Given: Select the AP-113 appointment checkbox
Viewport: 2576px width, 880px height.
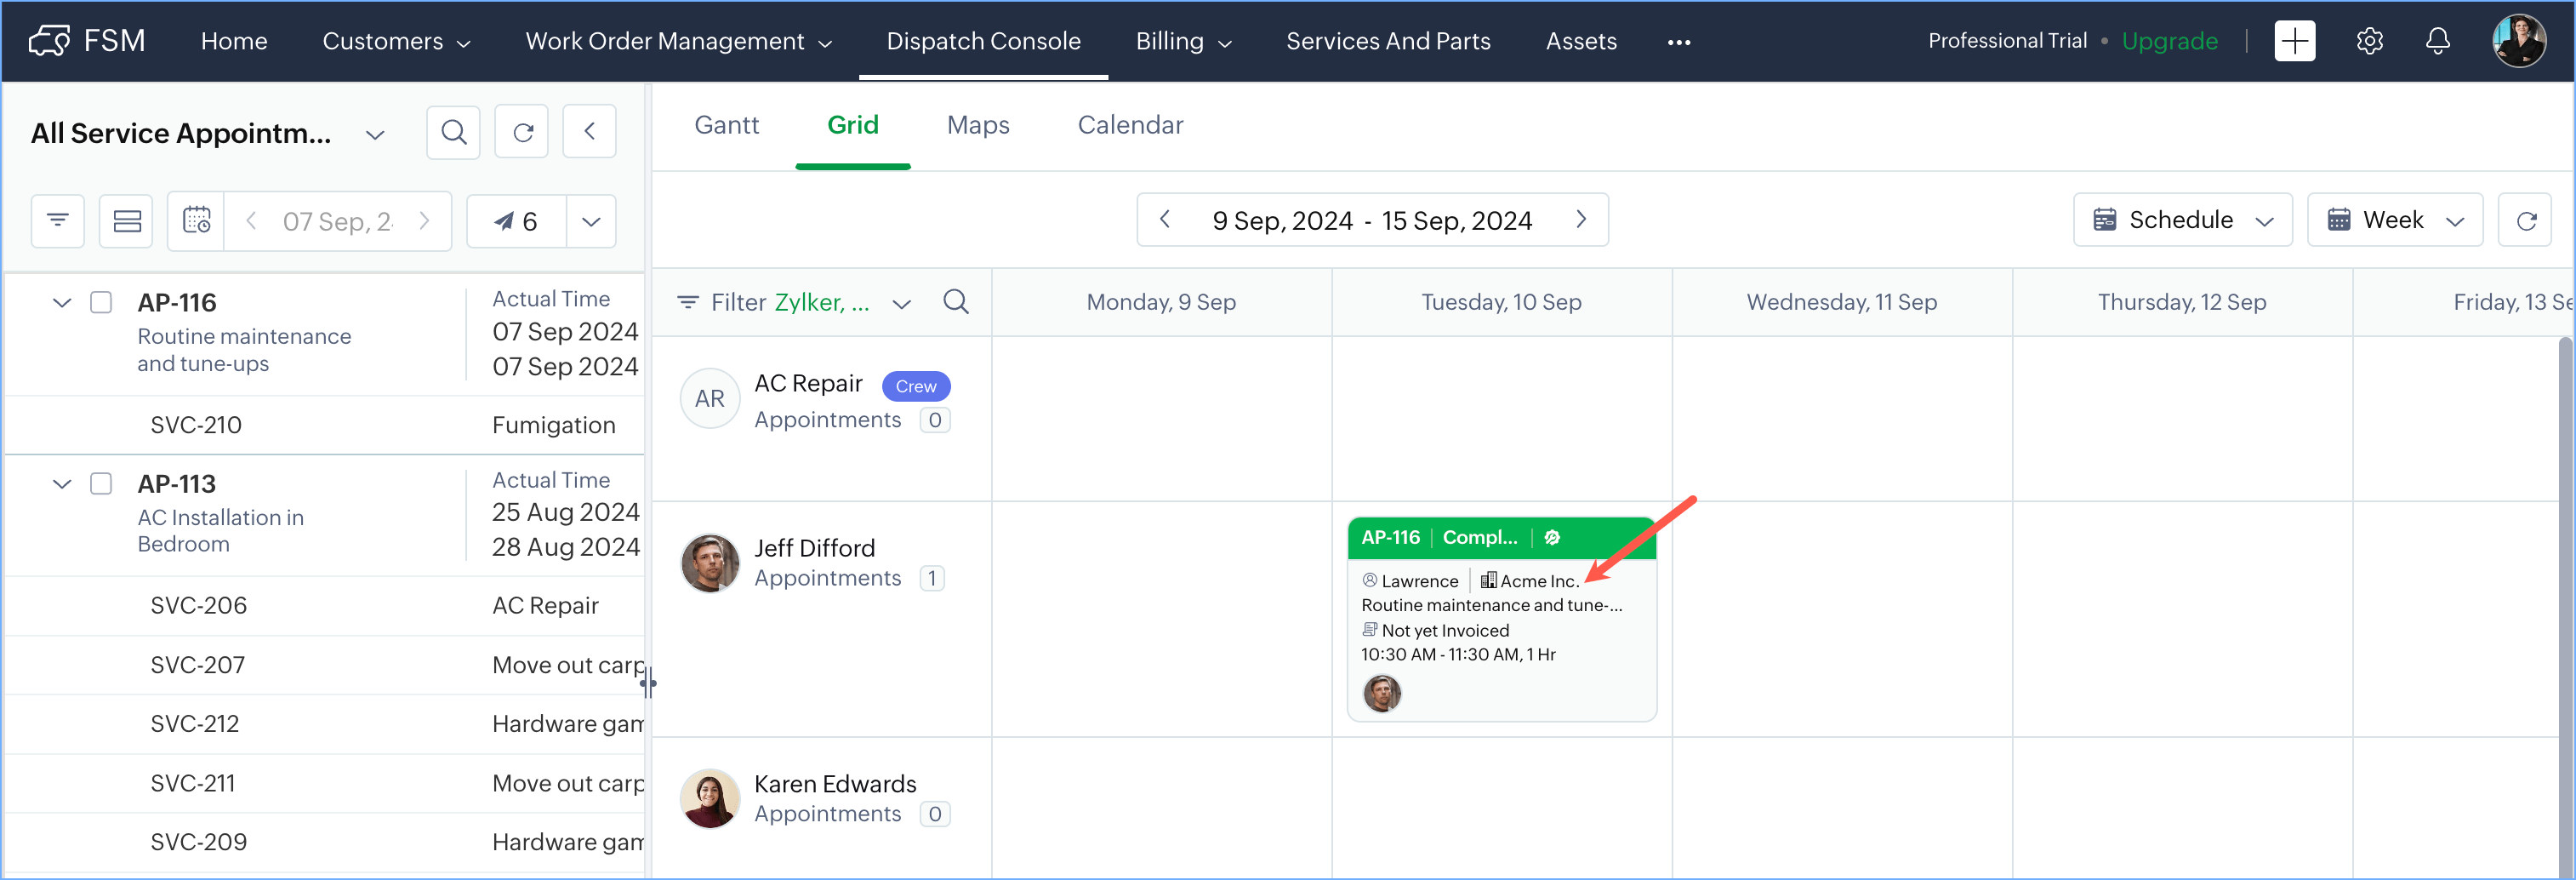Looking at the screenshot, I should click(x=101, y=484).
